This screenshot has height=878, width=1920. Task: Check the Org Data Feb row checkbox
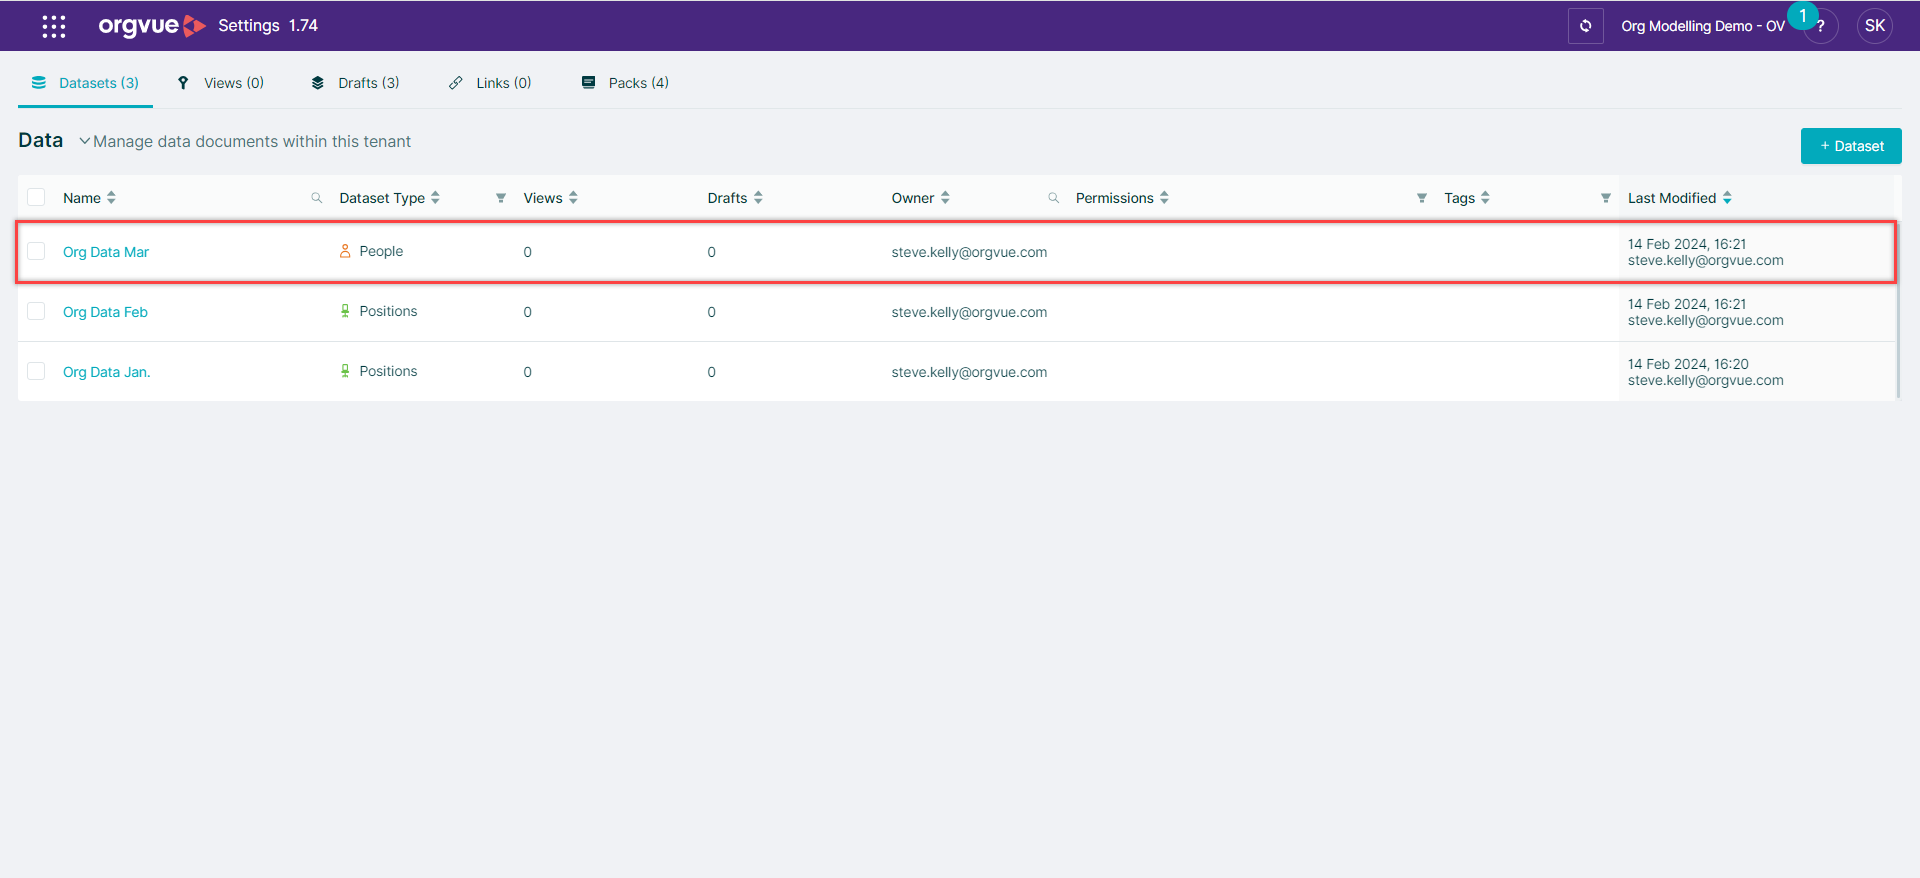click(36, 311)
